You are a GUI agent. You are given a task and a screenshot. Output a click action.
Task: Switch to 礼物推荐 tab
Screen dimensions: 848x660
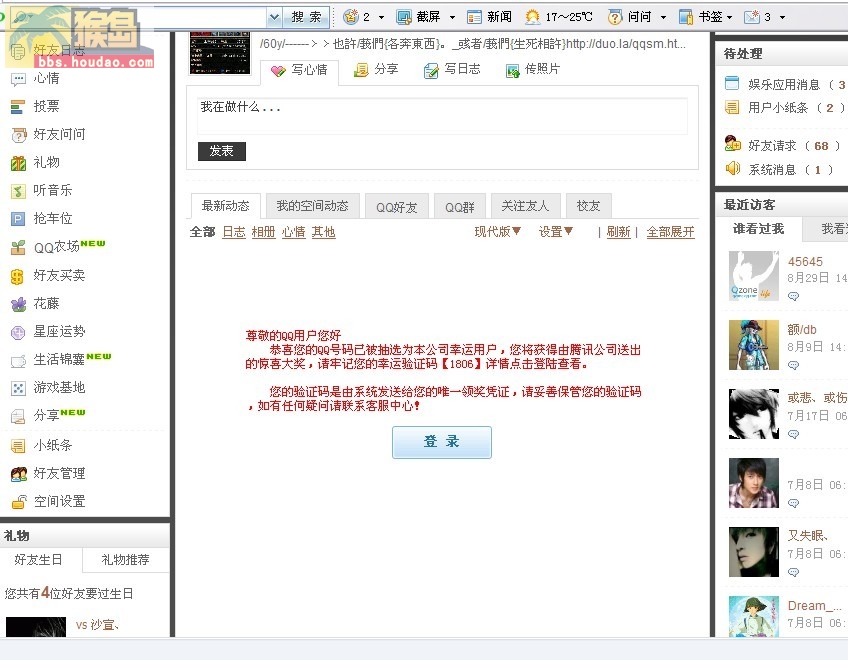pyautogui.click(x=125, y=560)
